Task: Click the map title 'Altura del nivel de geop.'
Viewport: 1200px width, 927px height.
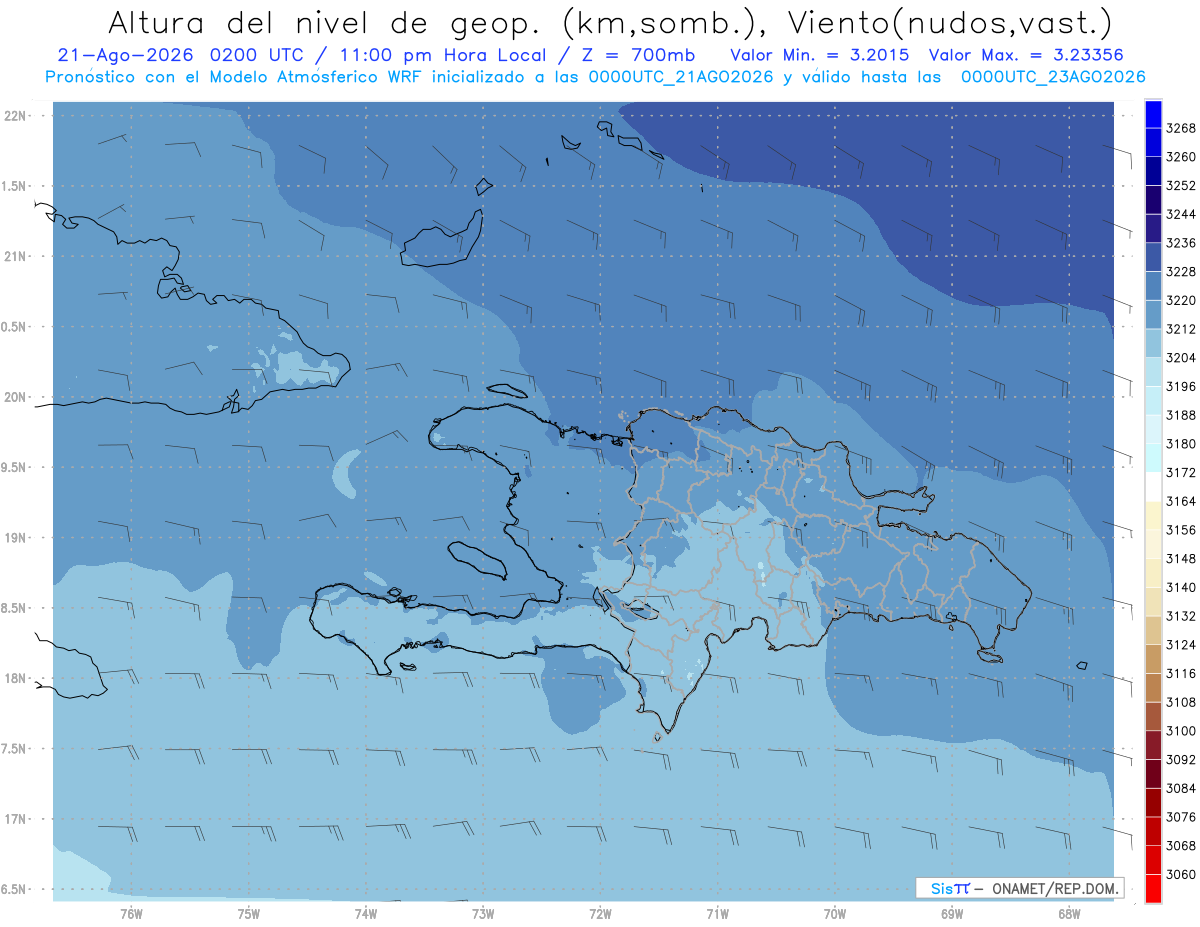Action: coord(326,22)
